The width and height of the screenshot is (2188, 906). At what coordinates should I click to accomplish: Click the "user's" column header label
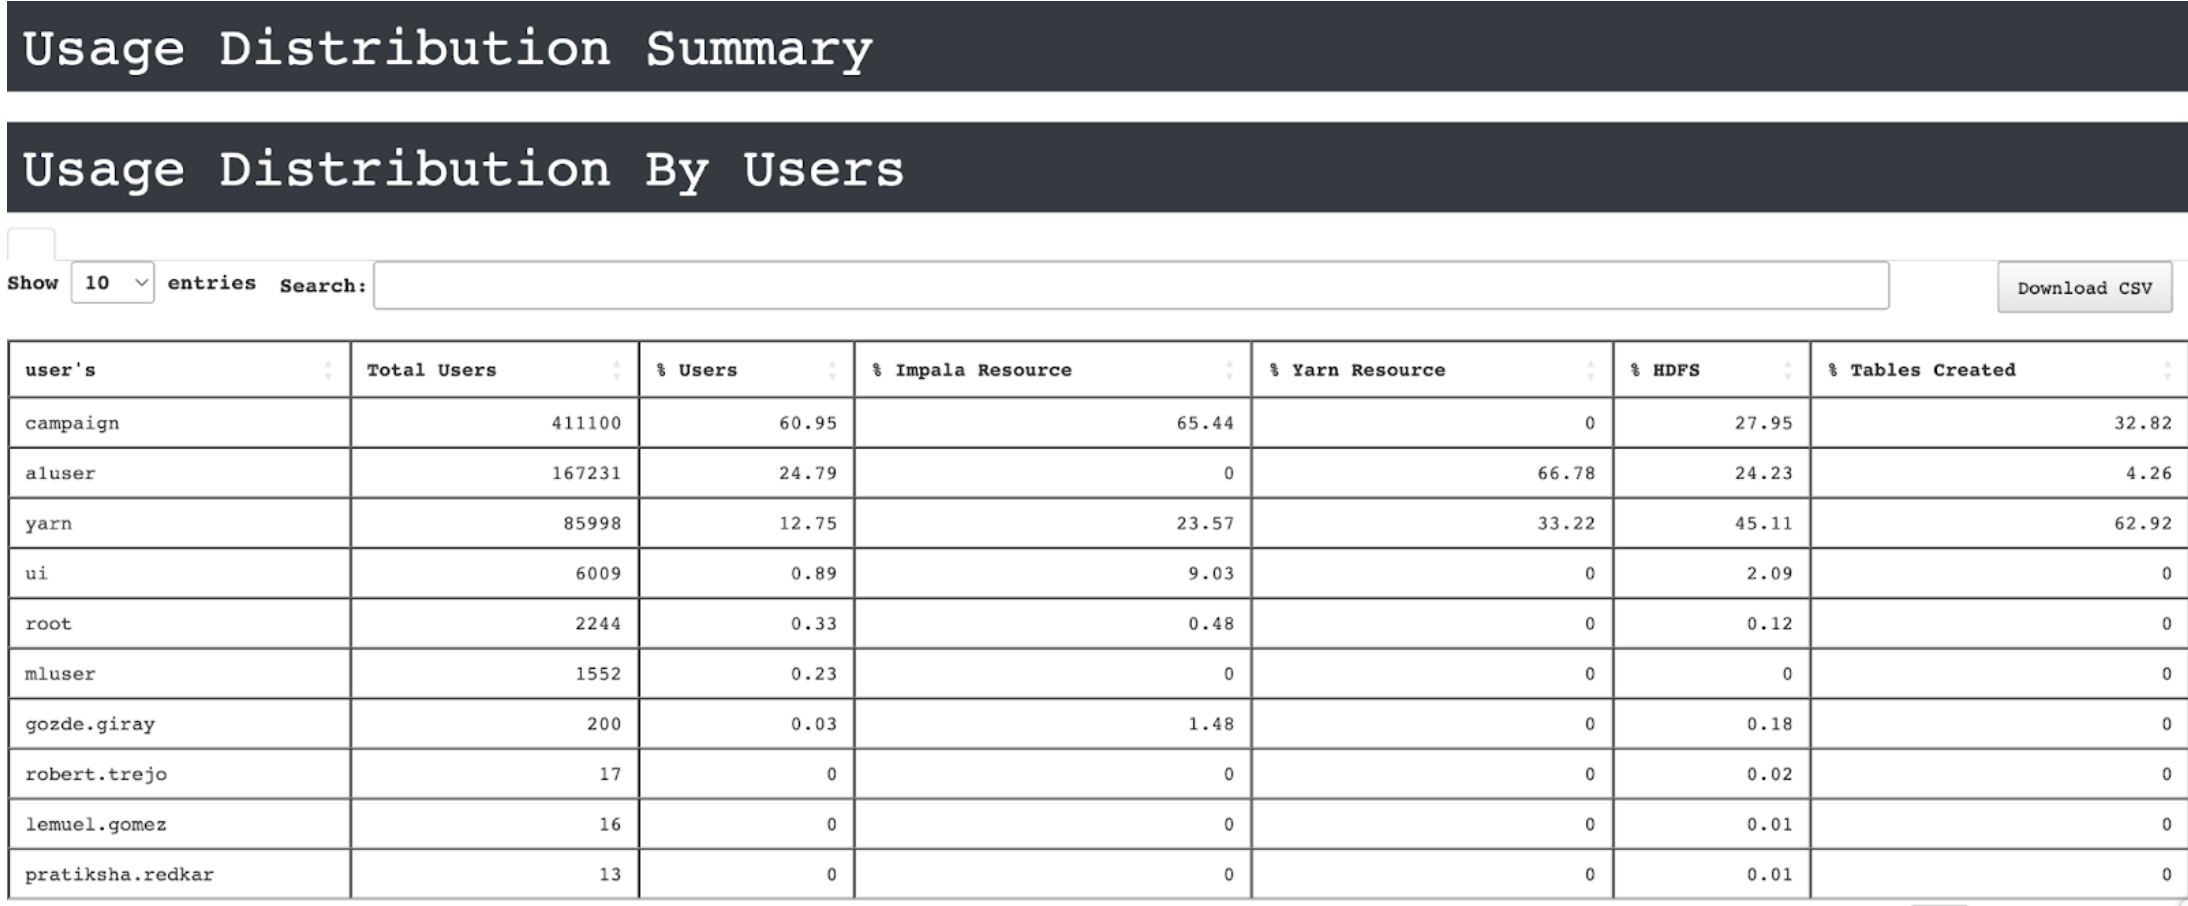tap(60, 370)
